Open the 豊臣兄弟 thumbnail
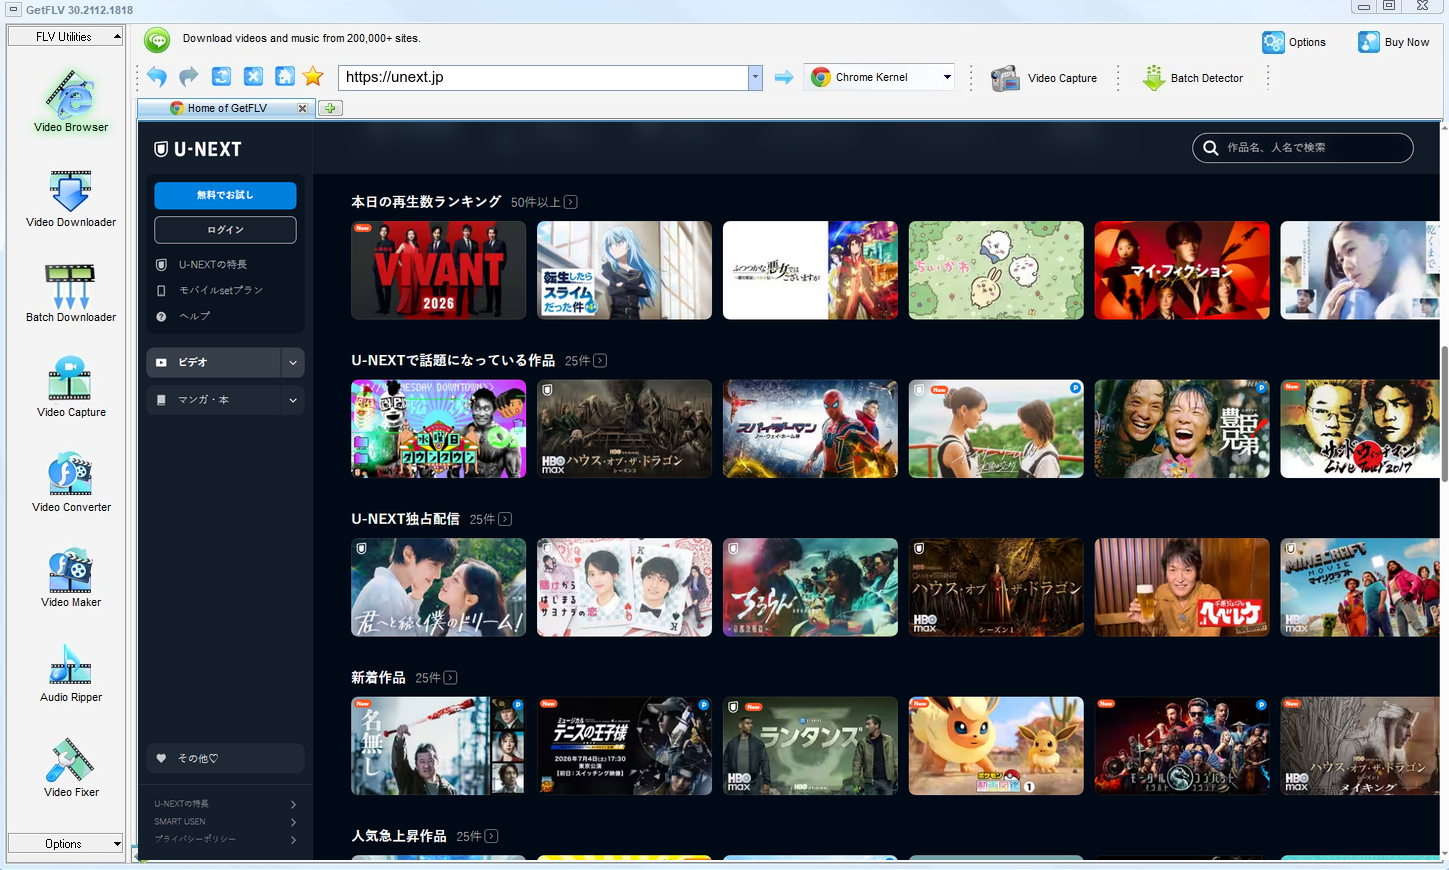The image size is (1449, 870). [1182, 429]
